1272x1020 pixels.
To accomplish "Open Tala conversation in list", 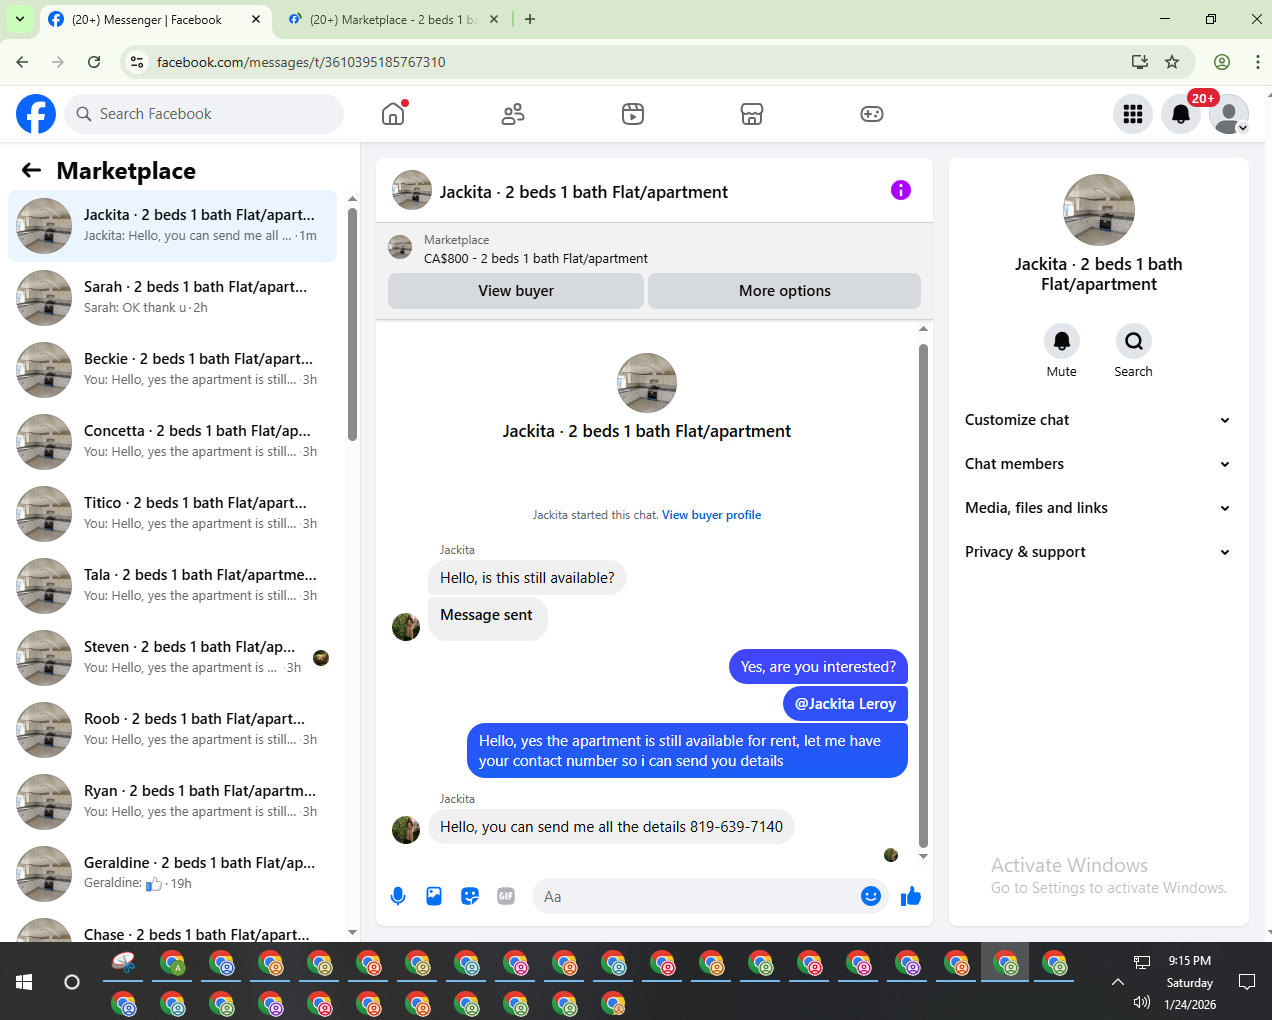I will pyautogui.click(x=173, y=586).
